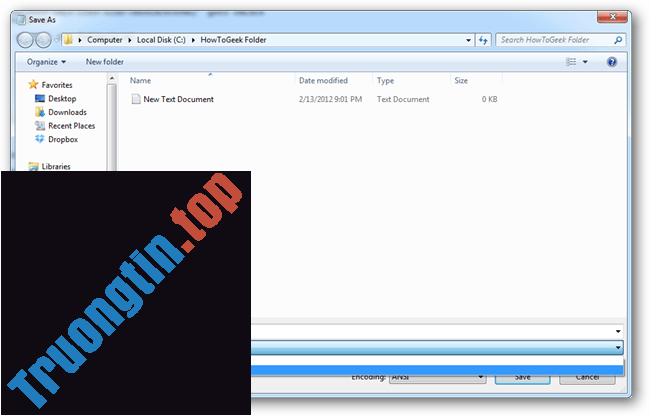This screenshot has height=416, width=650.
Task: Sort by Name column header
Action: pyautogui.click(x=141, y=80)
